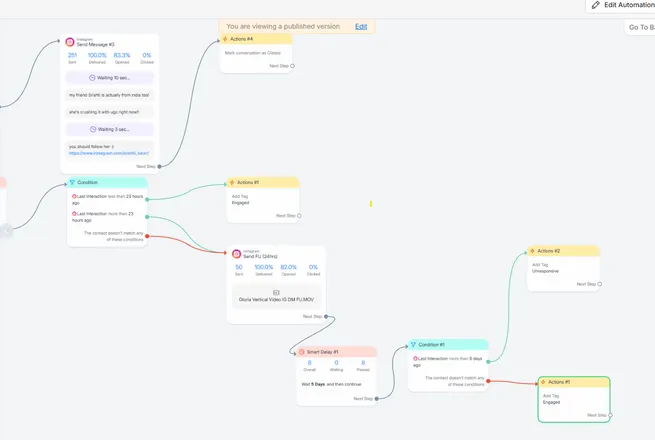This screenshot has height=440, width=655.
Task: Click Instagram icon on Send FU (24hrs) node
Action: [236, 254]
